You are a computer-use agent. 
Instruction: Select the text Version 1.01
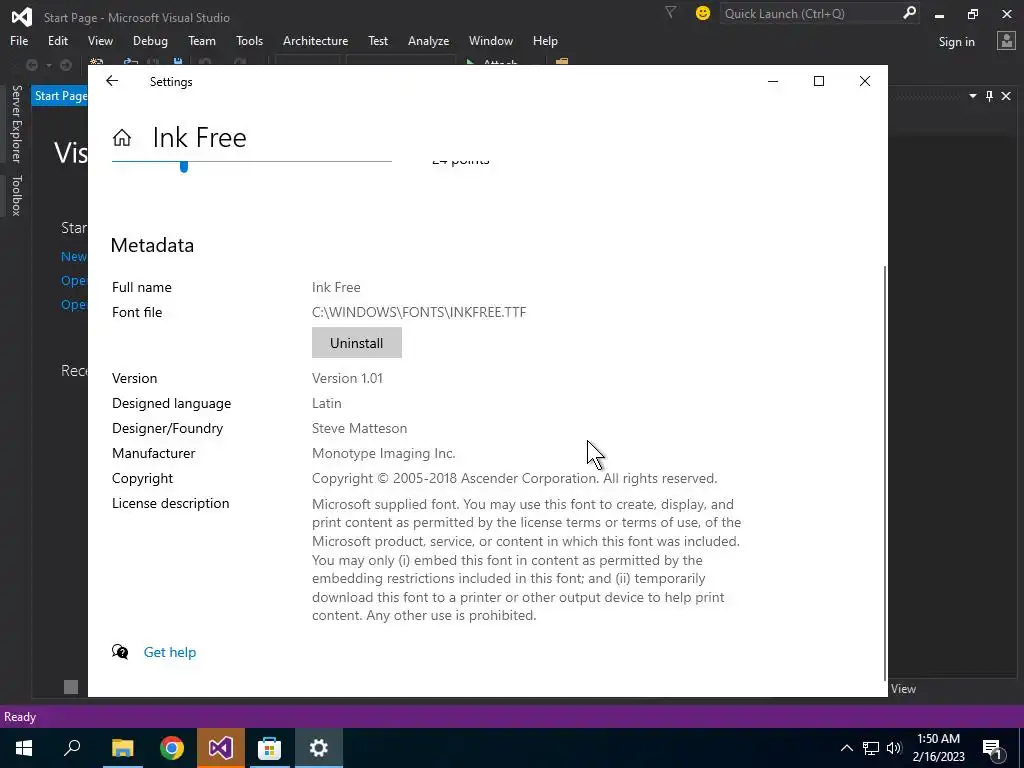pos(347,378)
